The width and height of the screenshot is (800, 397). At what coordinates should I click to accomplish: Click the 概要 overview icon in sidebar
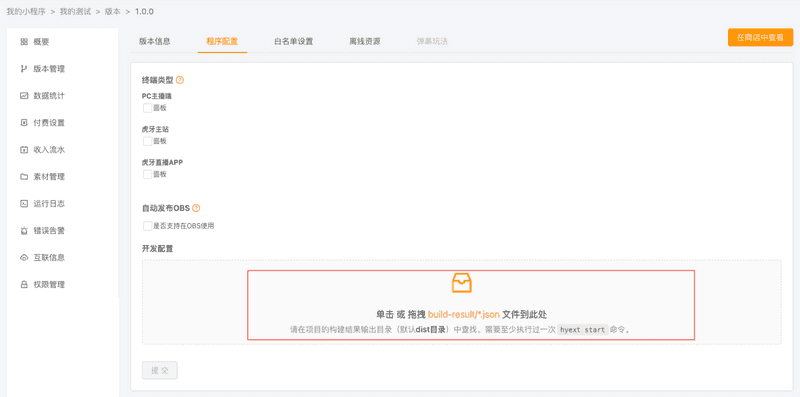click(24, 42)
